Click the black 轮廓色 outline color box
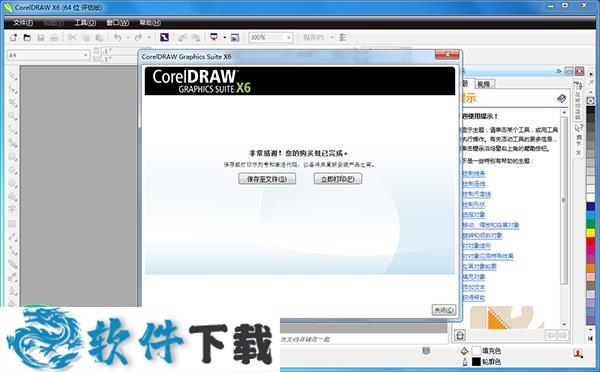Image resolution: width=600 pixels, height=372 pixels. [x=476, y=361]
